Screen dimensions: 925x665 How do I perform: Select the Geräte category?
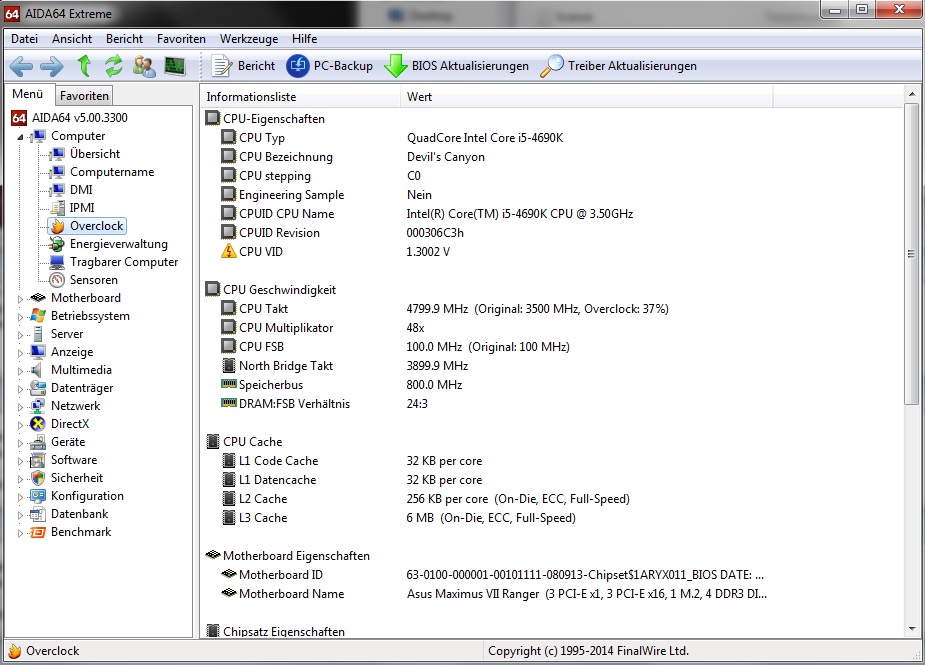point(58,442)
